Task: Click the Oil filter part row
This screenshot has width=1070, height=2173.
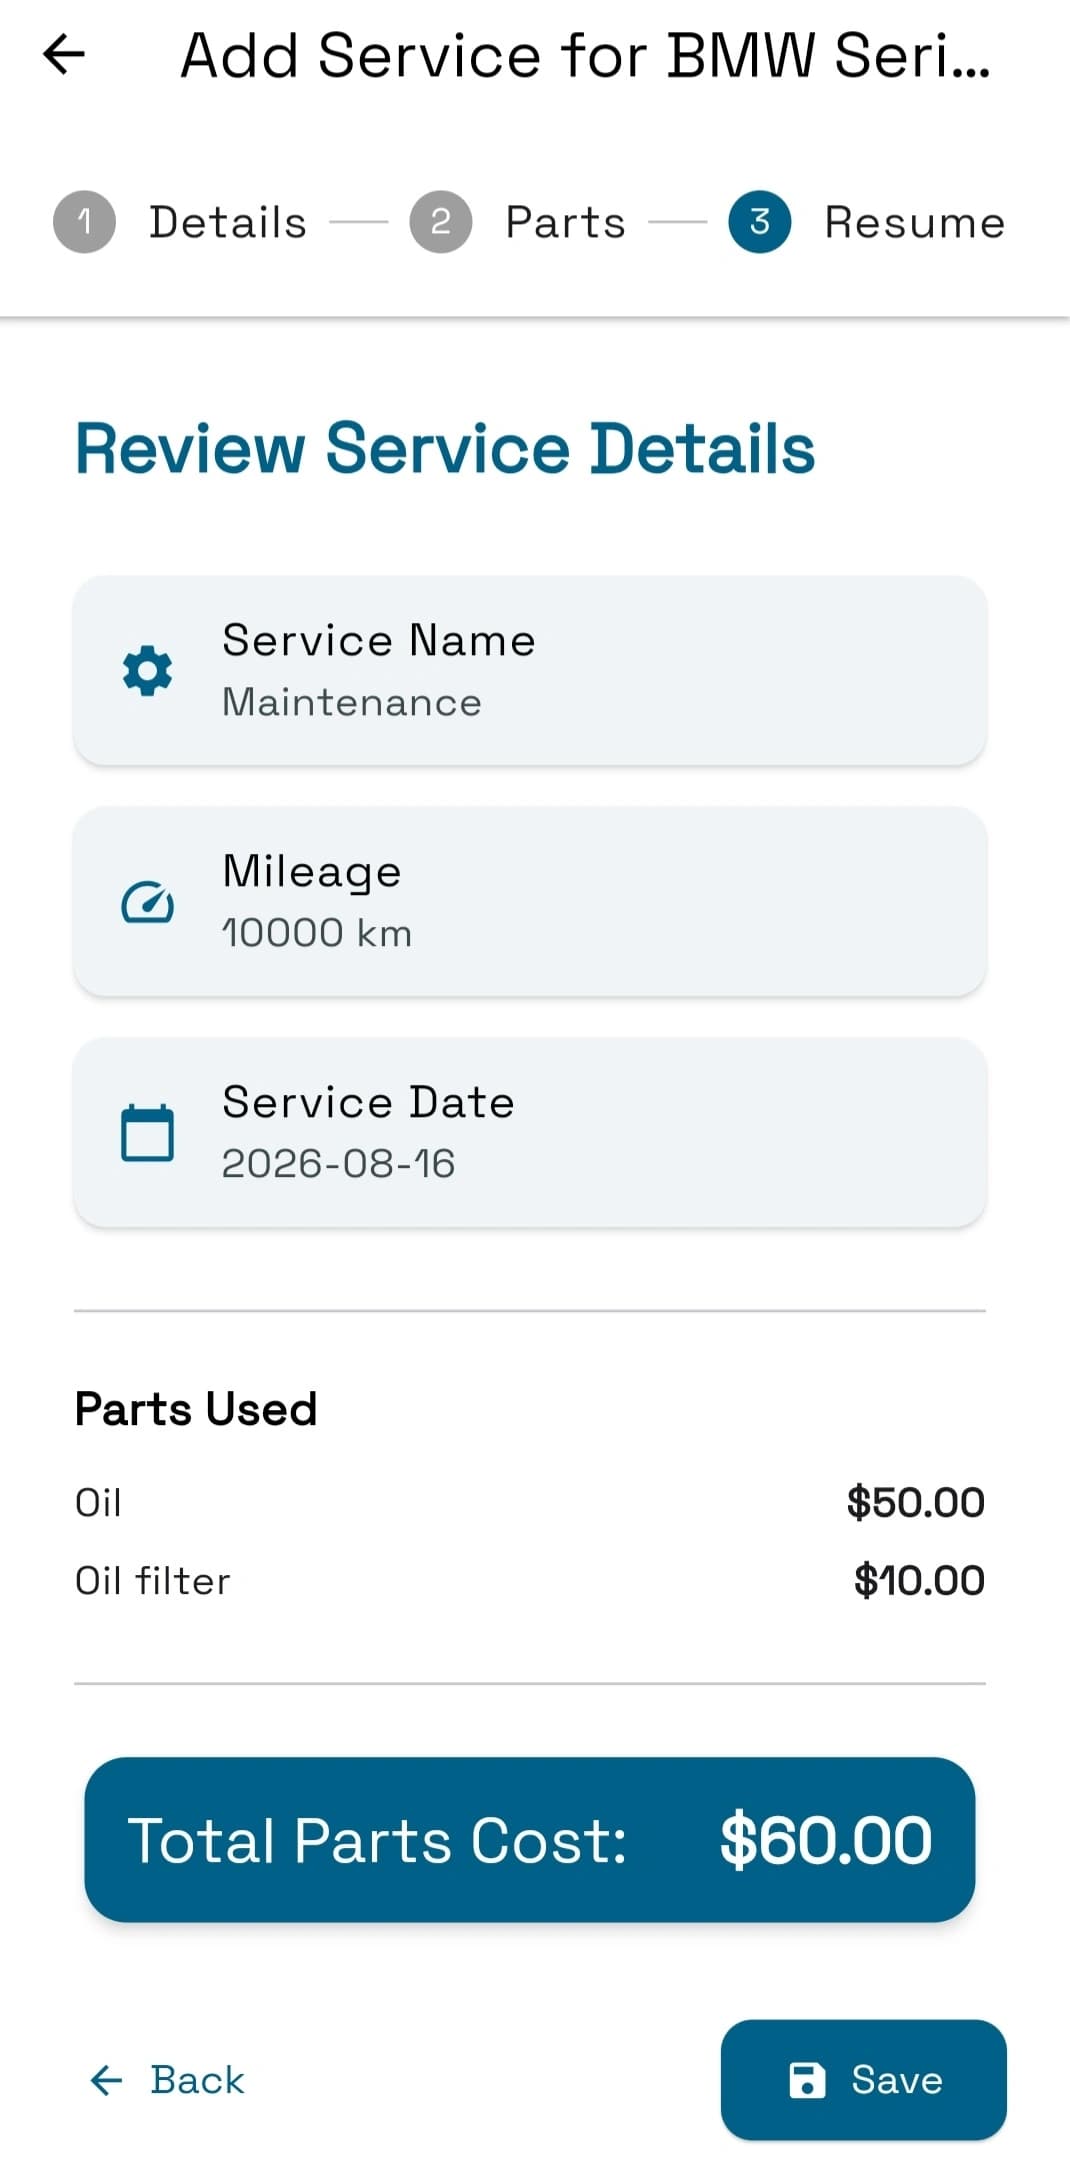Action: tap(530, 1581)
